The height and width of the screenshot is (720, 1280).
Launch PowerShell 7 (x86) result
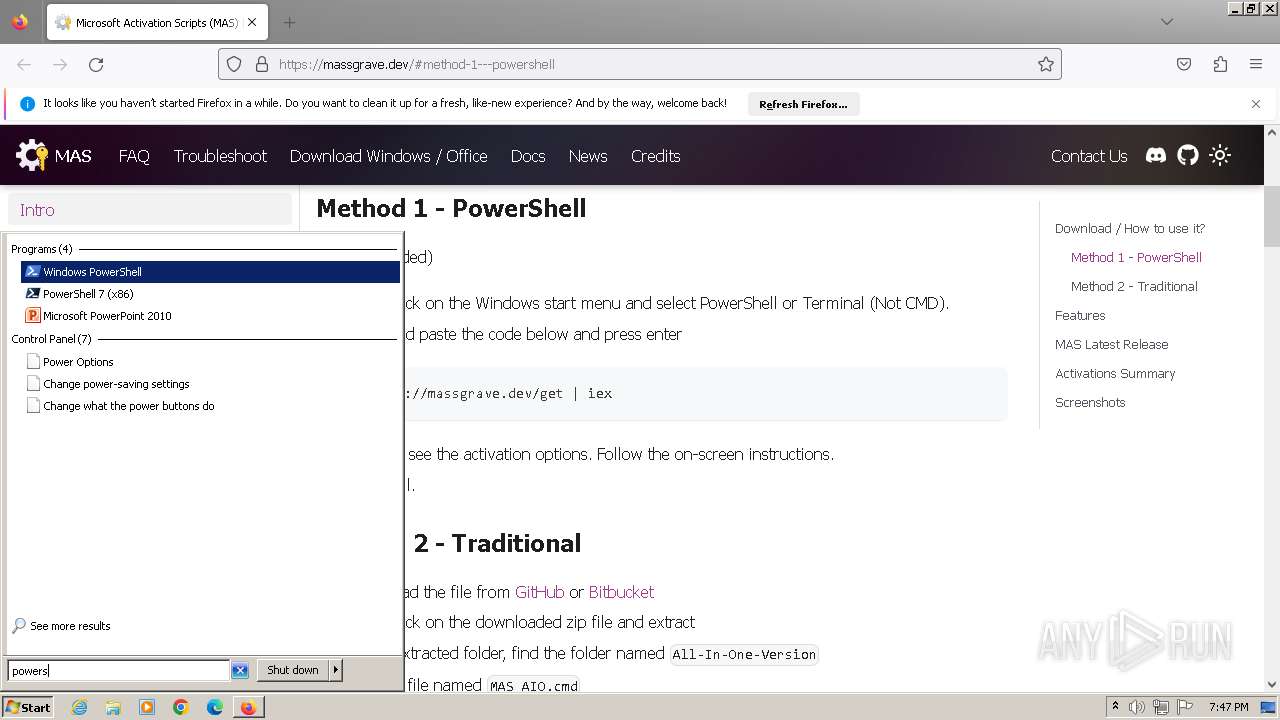(x=88, y=294)
